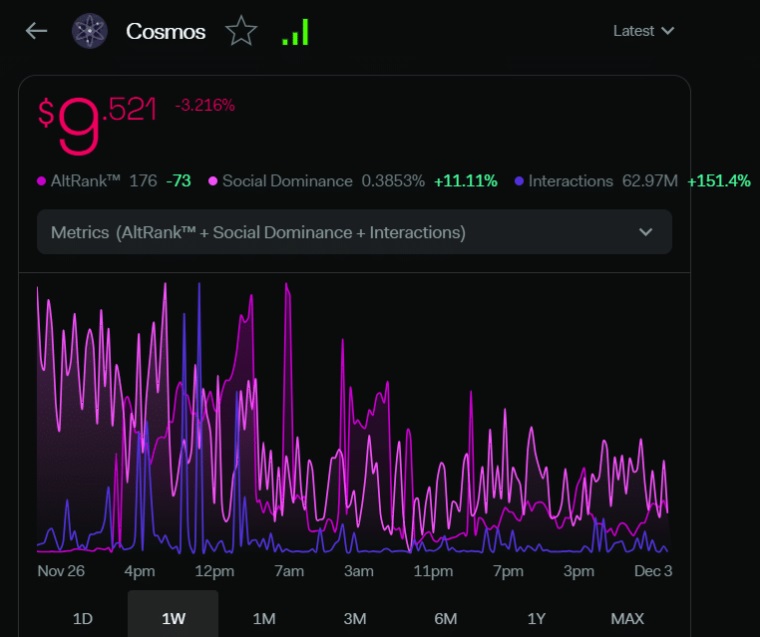Click the Cosmos title text
Viewport: 760px width, 637px height.
[x=166, y=32]
